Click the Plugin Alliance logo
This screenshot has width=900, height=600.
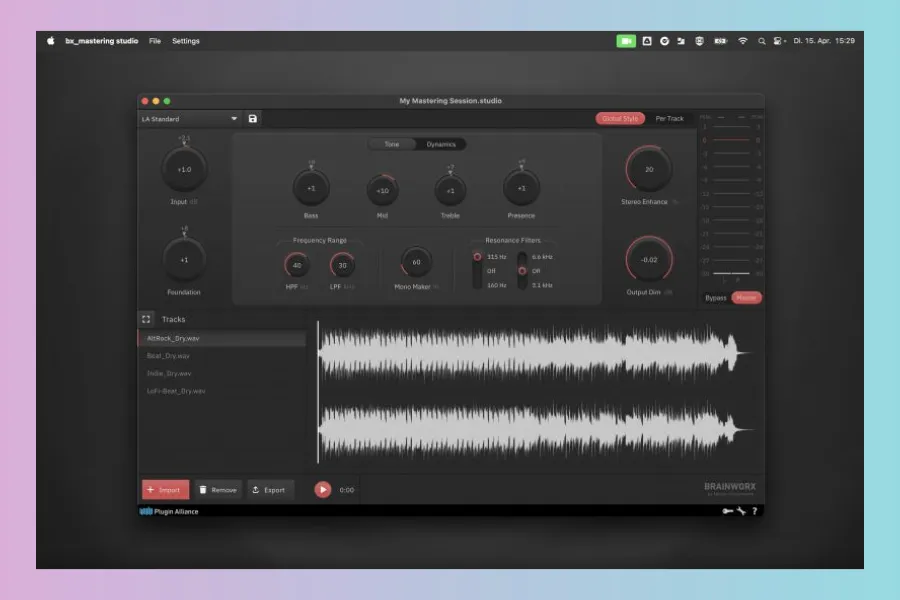(x=169, y=511)
